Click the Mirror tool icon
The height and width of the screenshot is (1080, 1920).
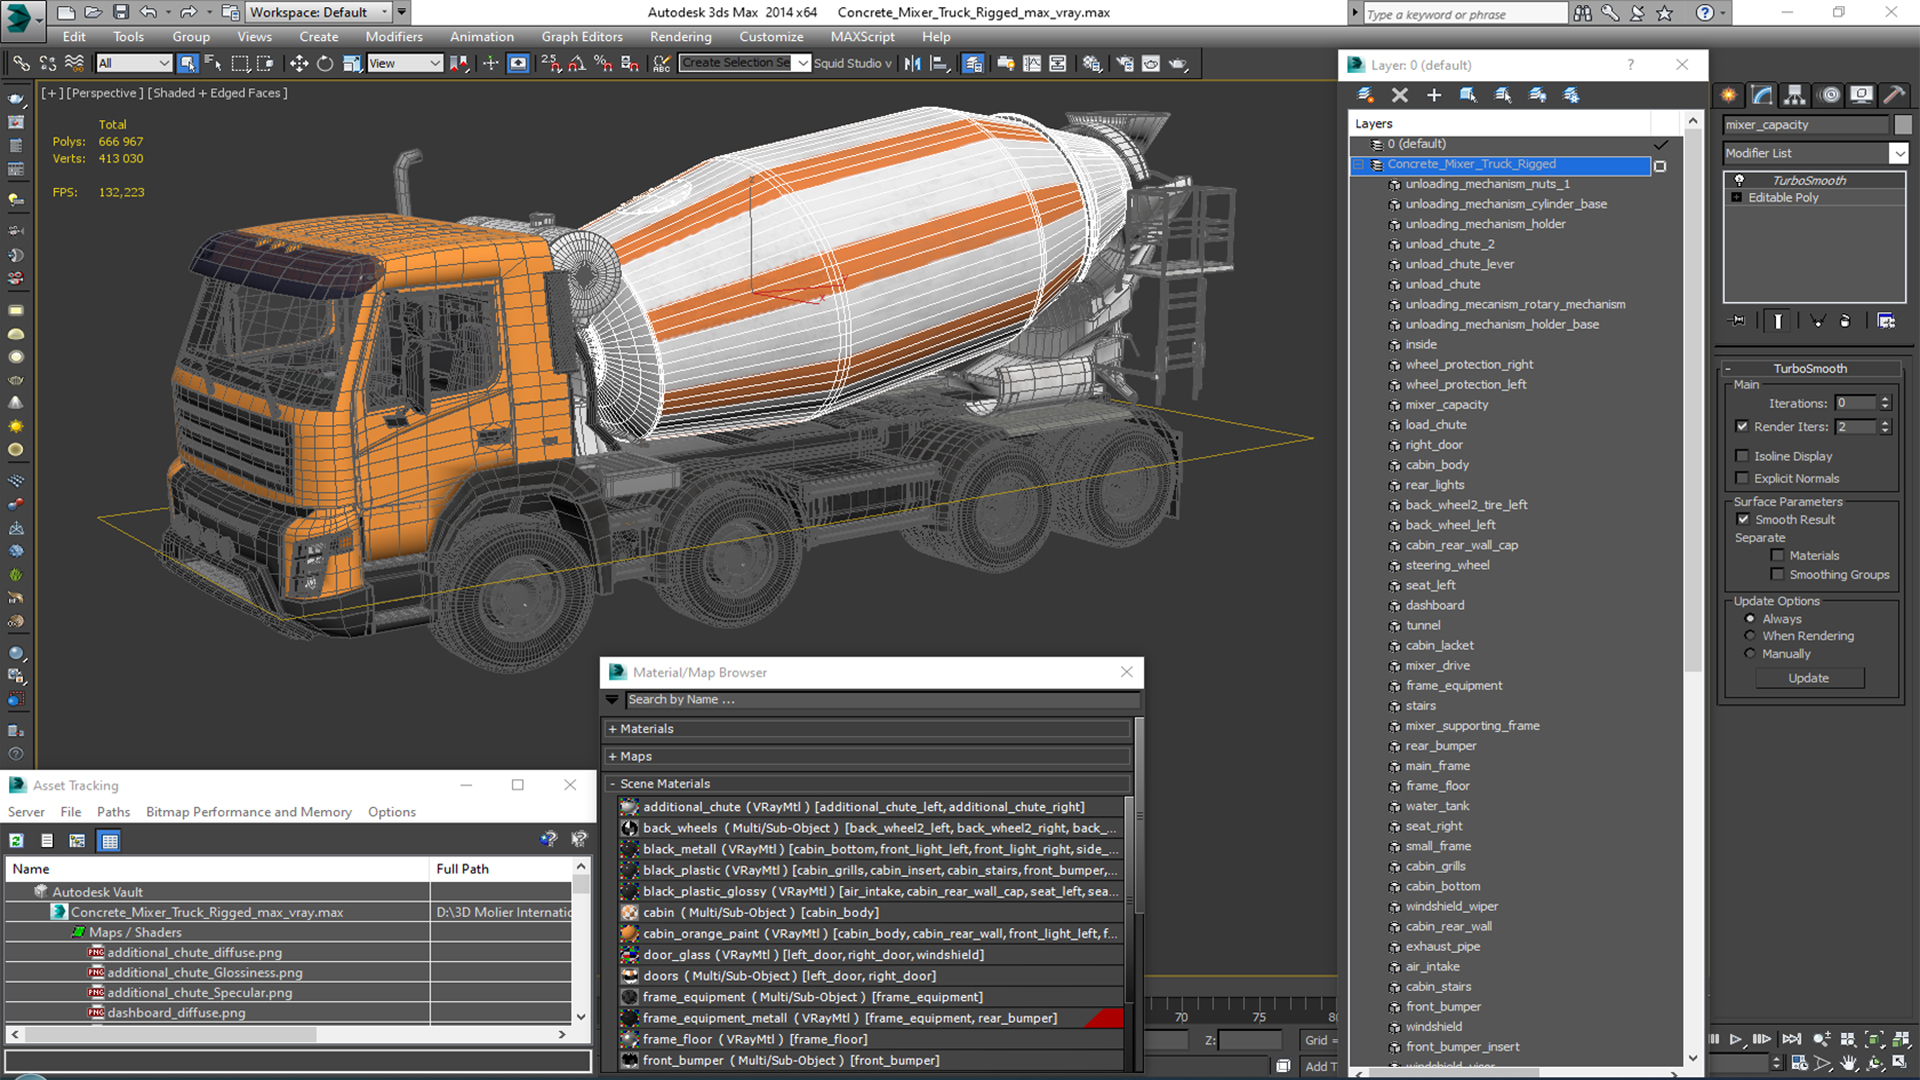click(912, 63)
